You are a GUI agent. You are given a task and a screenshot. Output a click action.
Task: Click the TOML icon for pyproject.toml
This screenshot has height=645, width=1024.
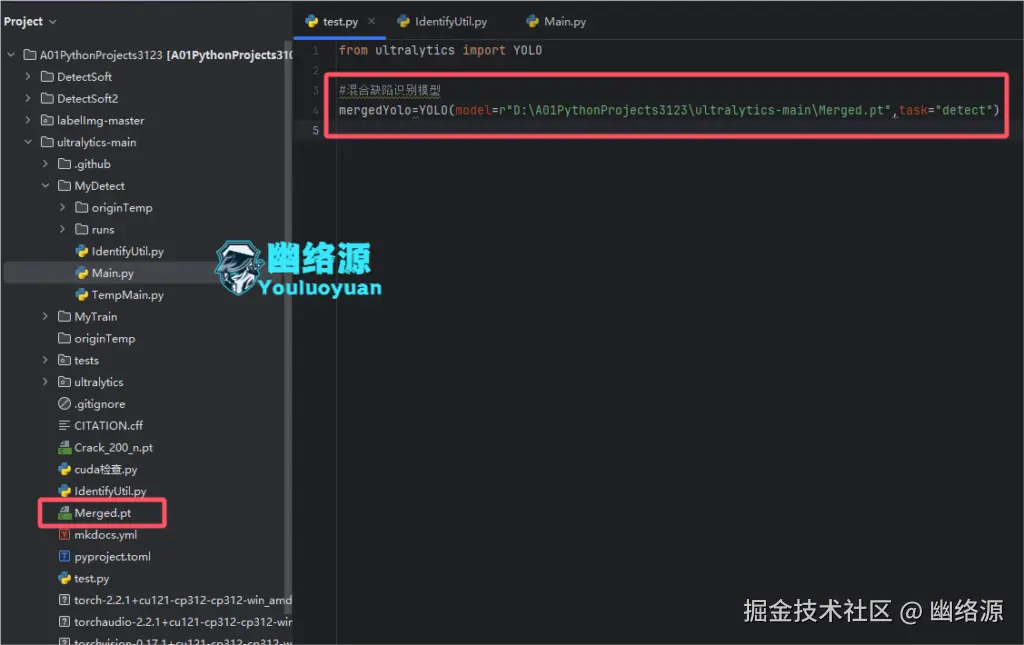pos(65,556)
